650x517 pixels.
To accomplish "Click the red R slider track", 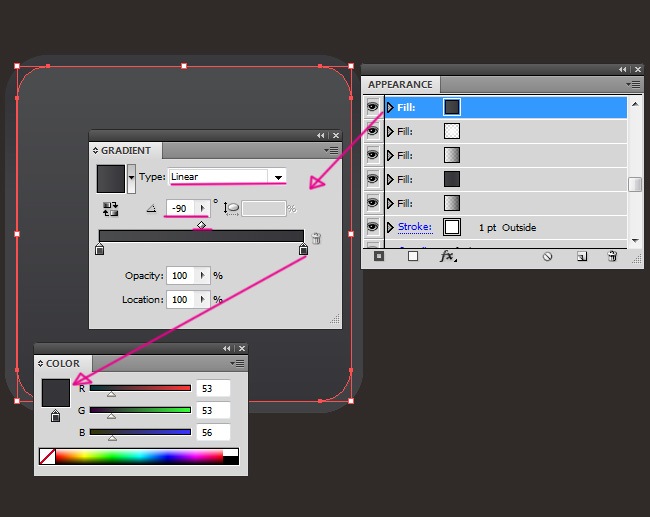I will pyautogui.click(x=140, y=388).
